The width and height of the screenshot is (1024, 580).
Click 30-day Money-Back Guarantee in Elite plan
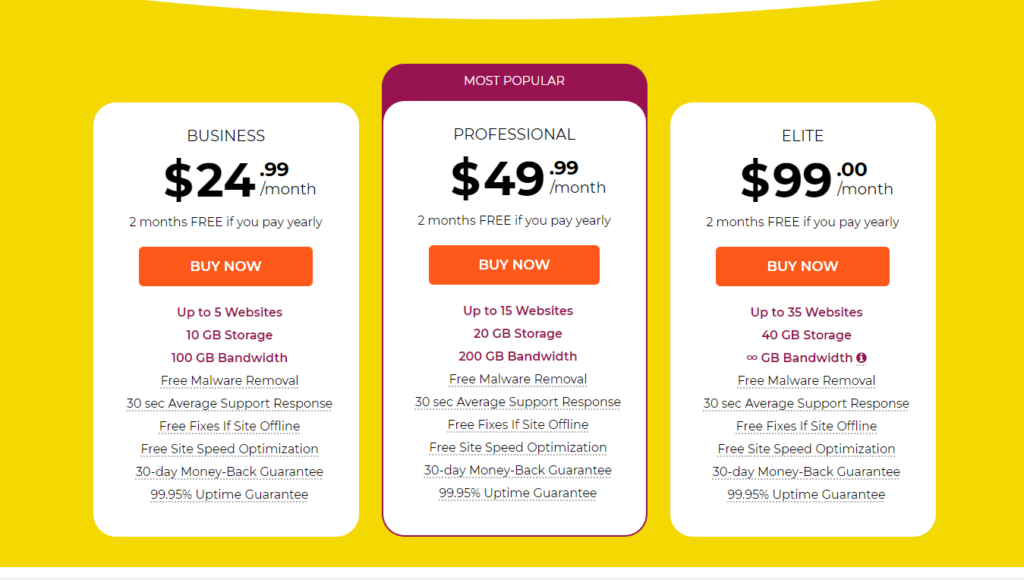click(x=807, y=472)
